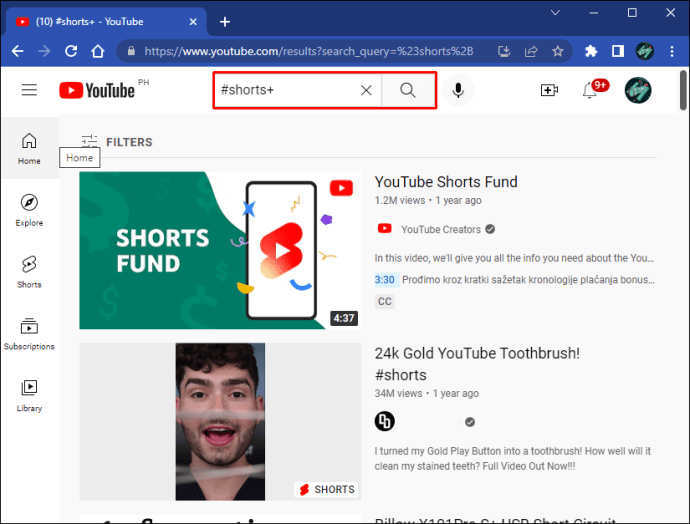Click YouTube Creators channel avatar
The width and height of the screenshot is (690, 524).
pos(385,228)
